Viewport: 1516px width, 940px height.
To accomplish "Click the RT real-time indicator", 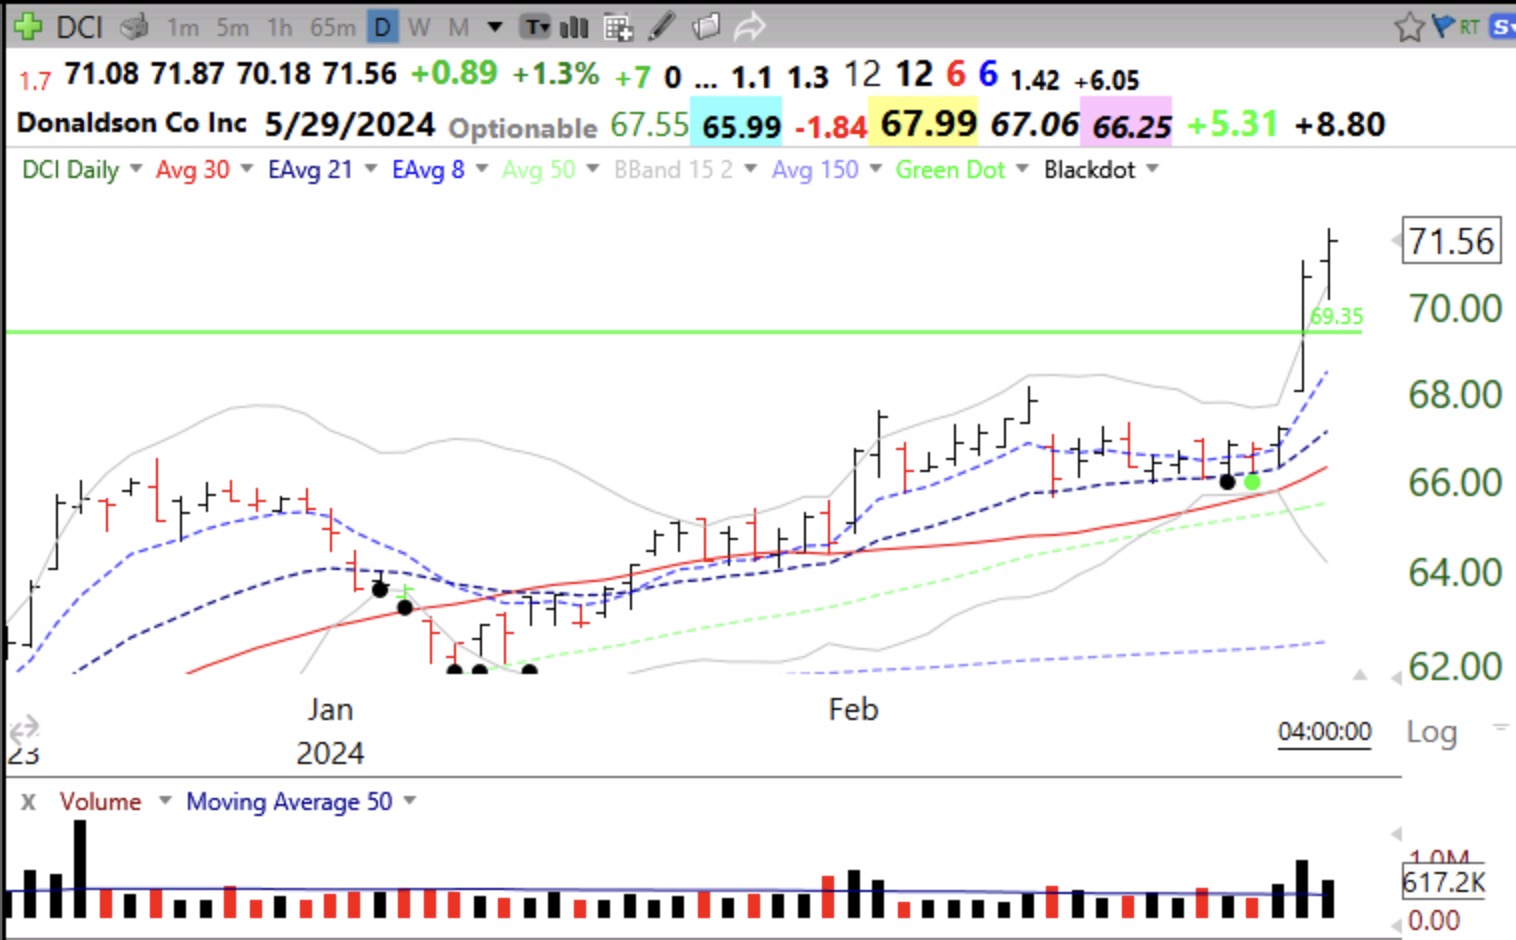I will click(1469, 27).
